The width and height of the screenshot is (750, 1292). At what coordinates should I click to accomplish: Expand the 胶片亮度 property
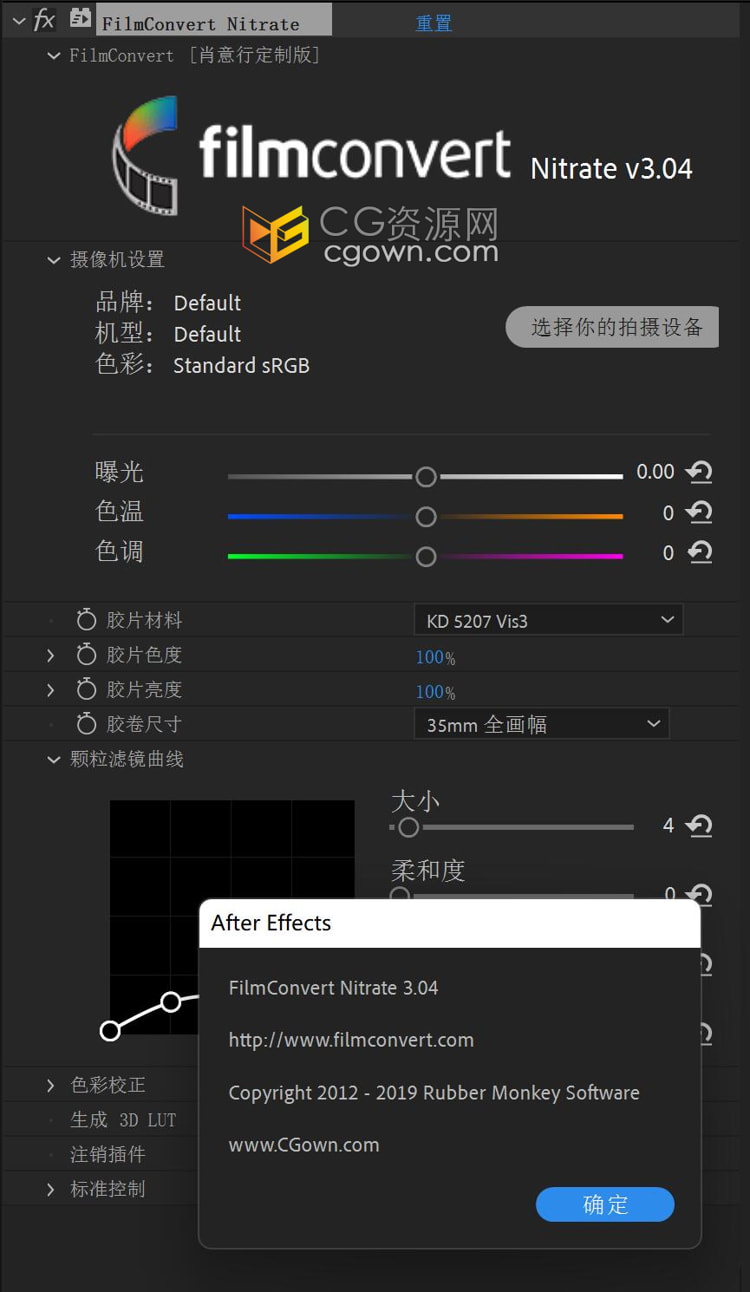click(51, 690)
